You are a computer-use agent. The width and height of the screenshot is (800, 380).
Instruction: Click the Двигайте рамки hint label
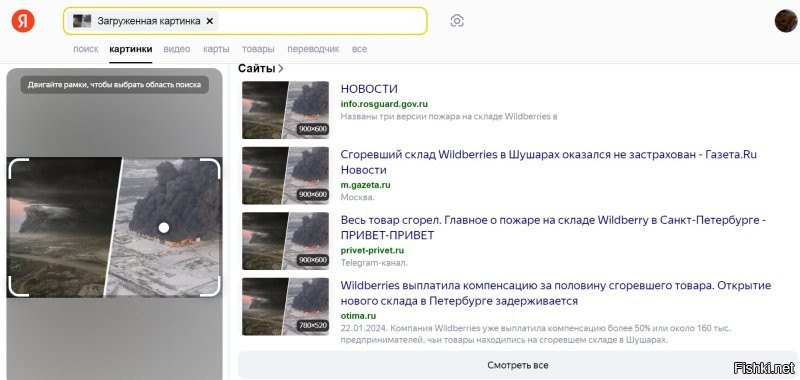point(114,85)
